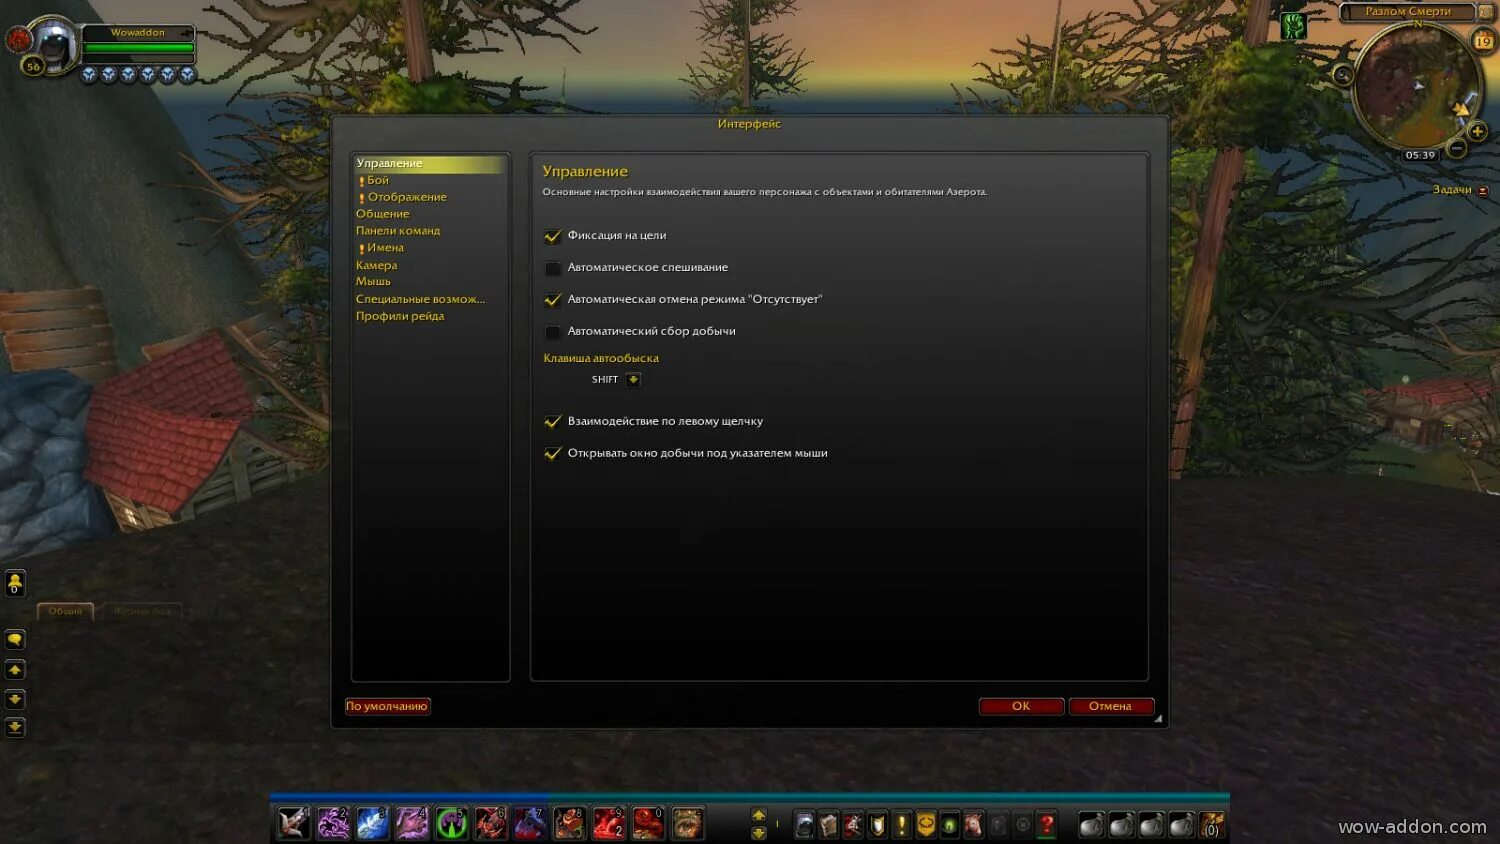Image resolution: width=1500 pixels, height=844 pixels.
Task: Open the quest log exclamation button
Action: coord(901,825)
